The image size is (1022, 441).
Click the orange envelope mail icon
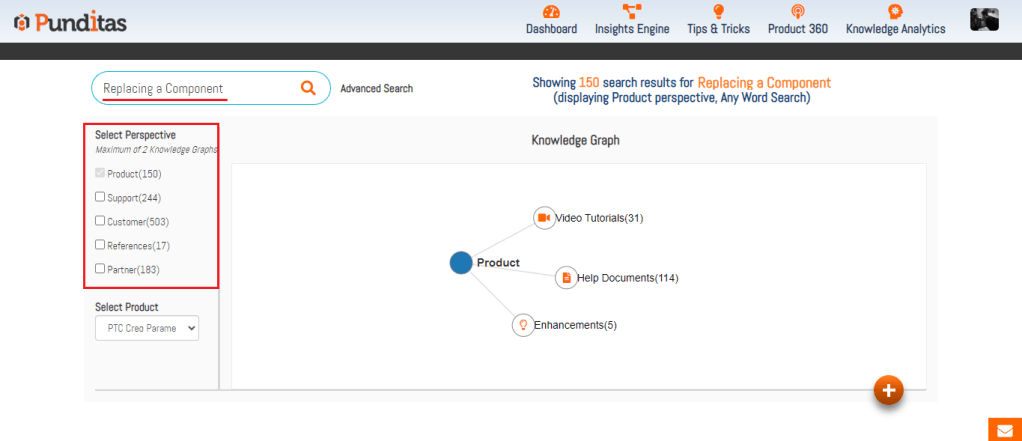(x=1004, y=430)
